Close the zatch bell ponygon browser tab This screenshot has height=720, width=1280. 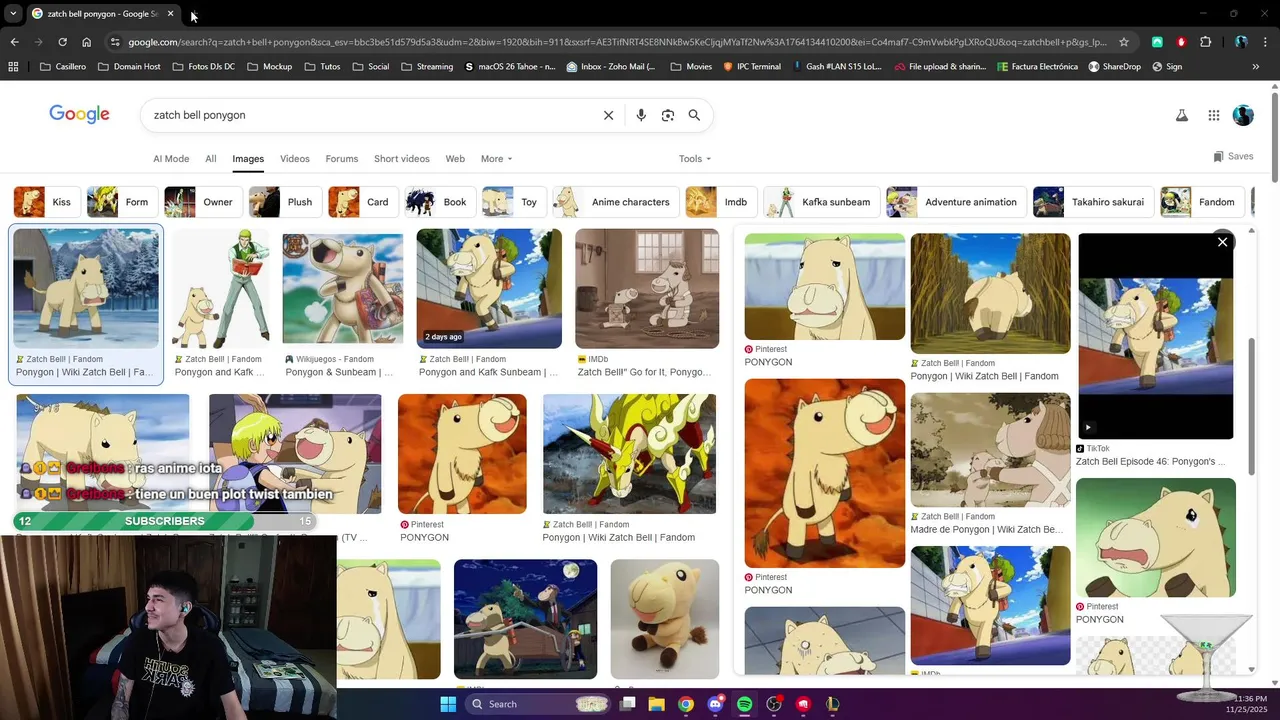[170, 14]
